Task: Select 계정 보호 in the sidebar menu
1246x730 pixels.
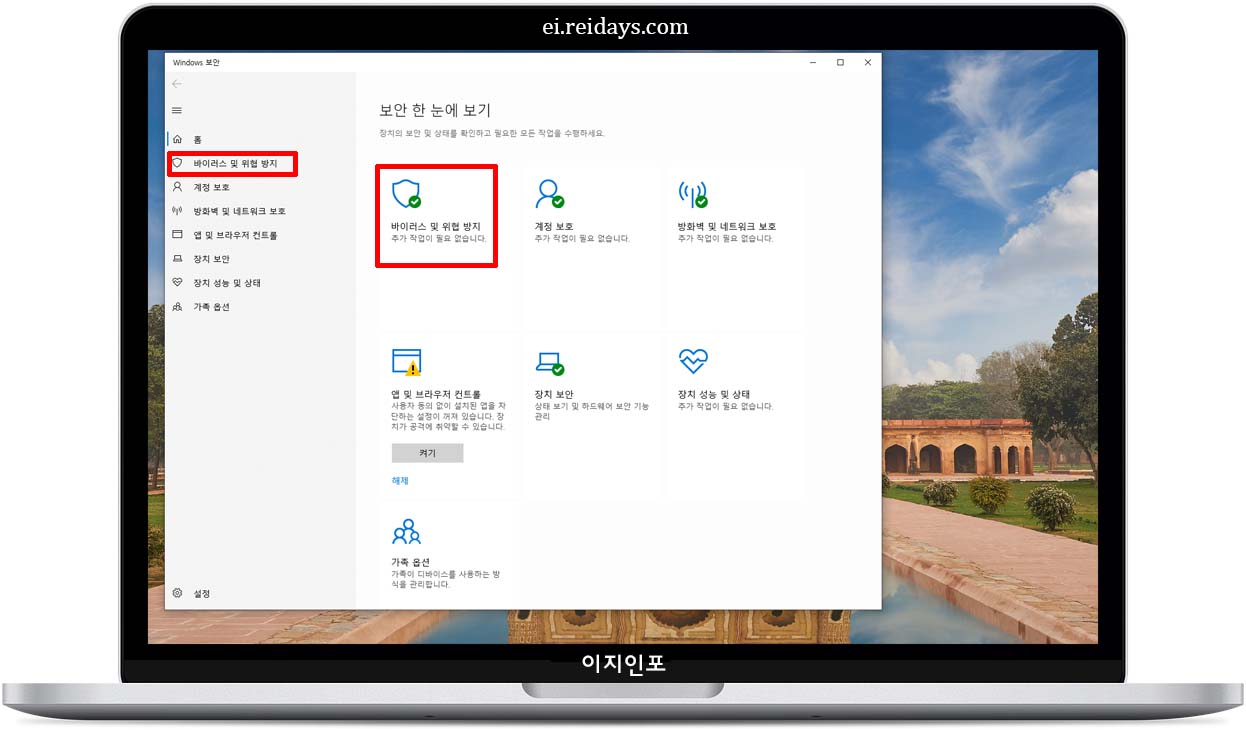Action: coord(214,186)
